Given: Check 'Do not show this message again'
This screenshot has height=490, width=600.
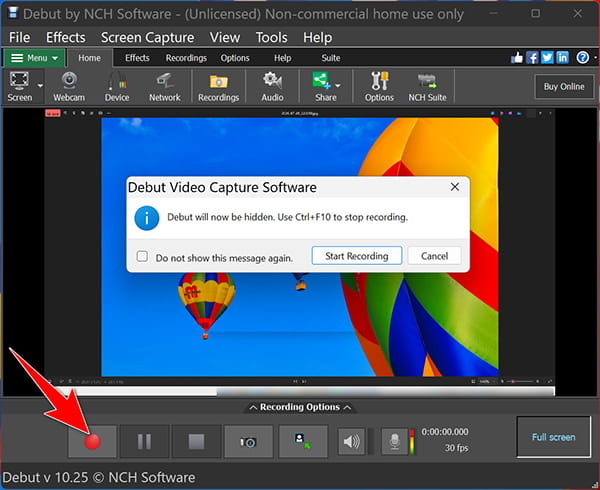Looking at the screenshot, I should coord(142,256).
